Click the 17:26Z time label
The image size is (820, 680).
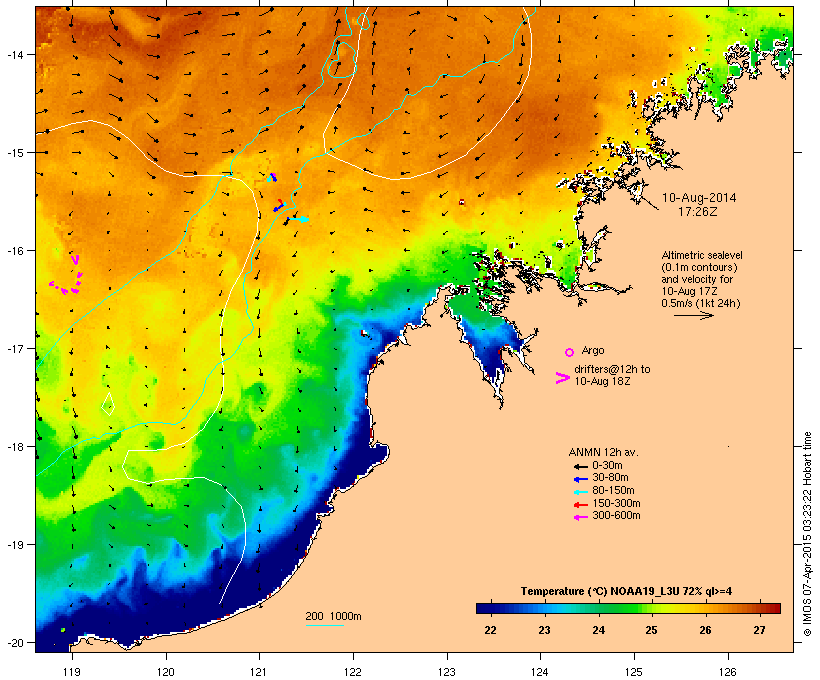point(698,212)
